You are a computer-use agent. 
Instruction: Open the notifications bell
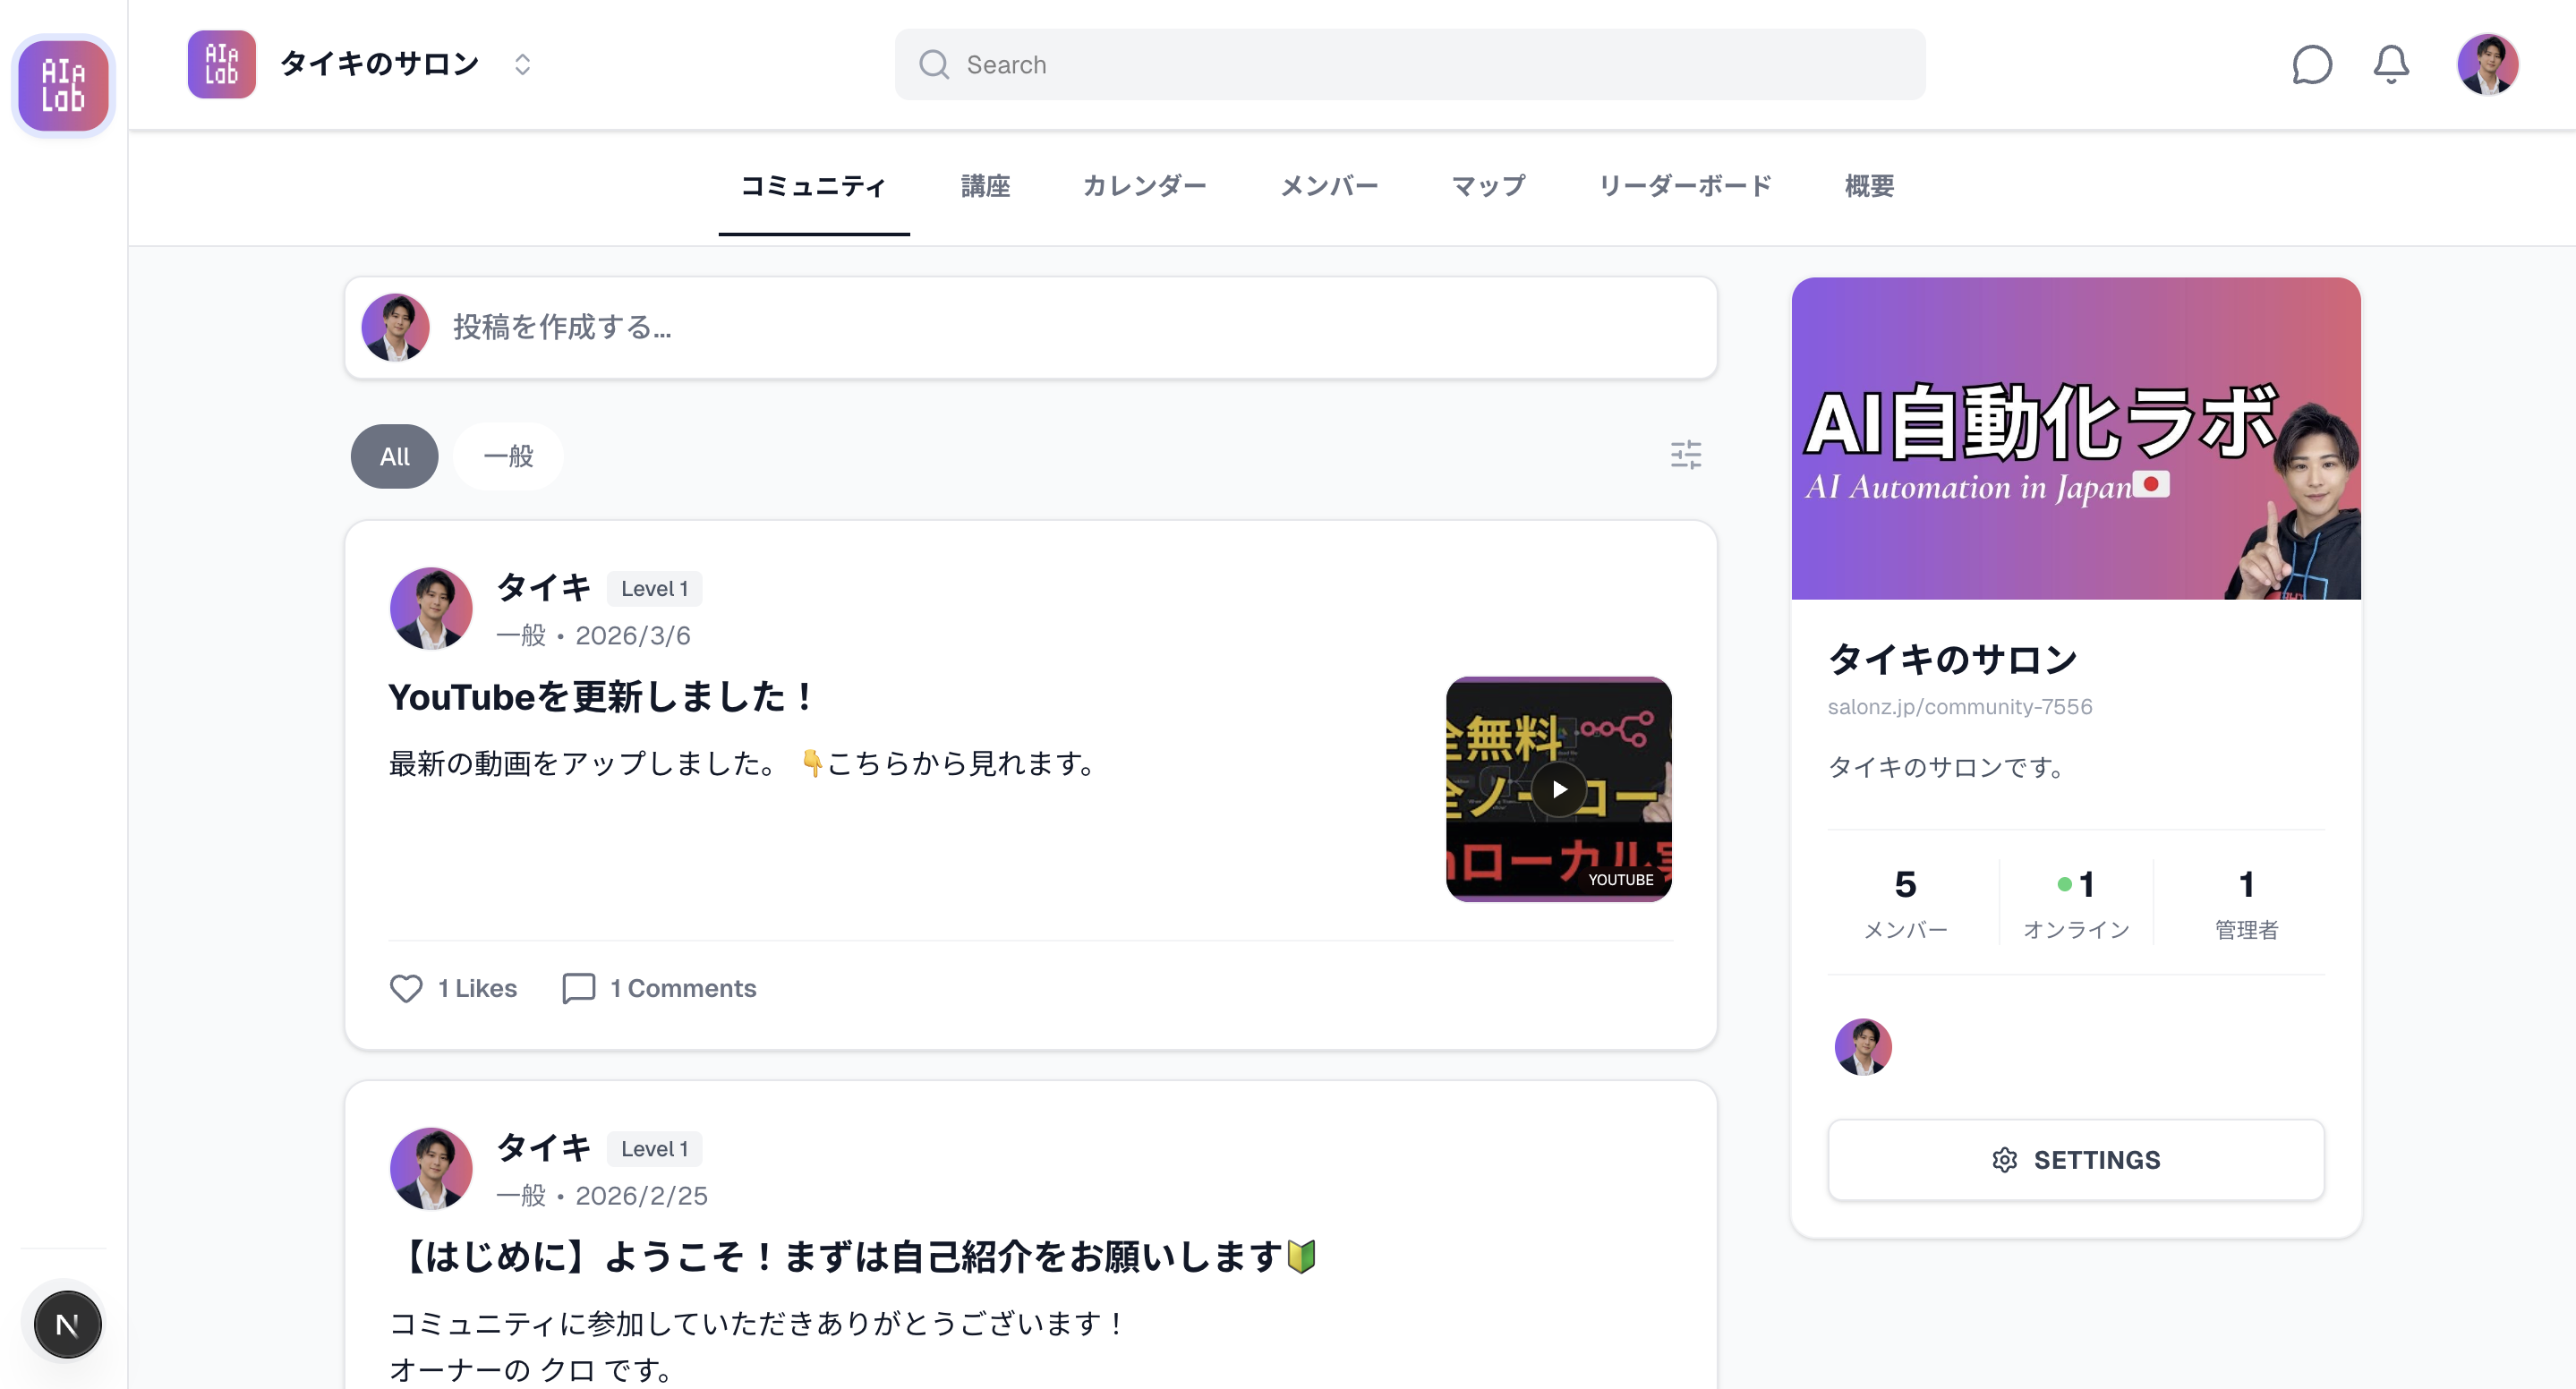pos(2391,65)
